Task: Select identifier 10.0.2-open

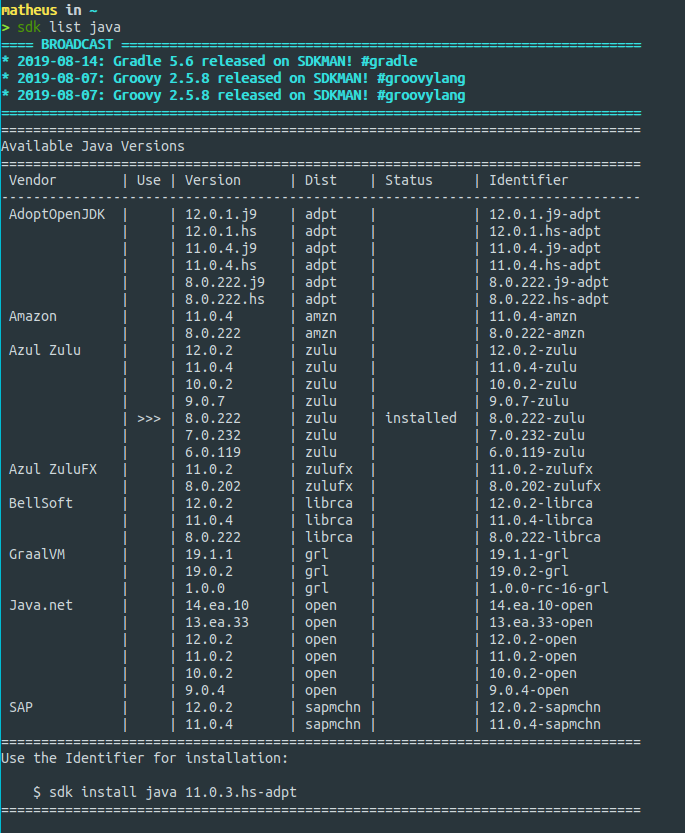Action: [532, 673]
